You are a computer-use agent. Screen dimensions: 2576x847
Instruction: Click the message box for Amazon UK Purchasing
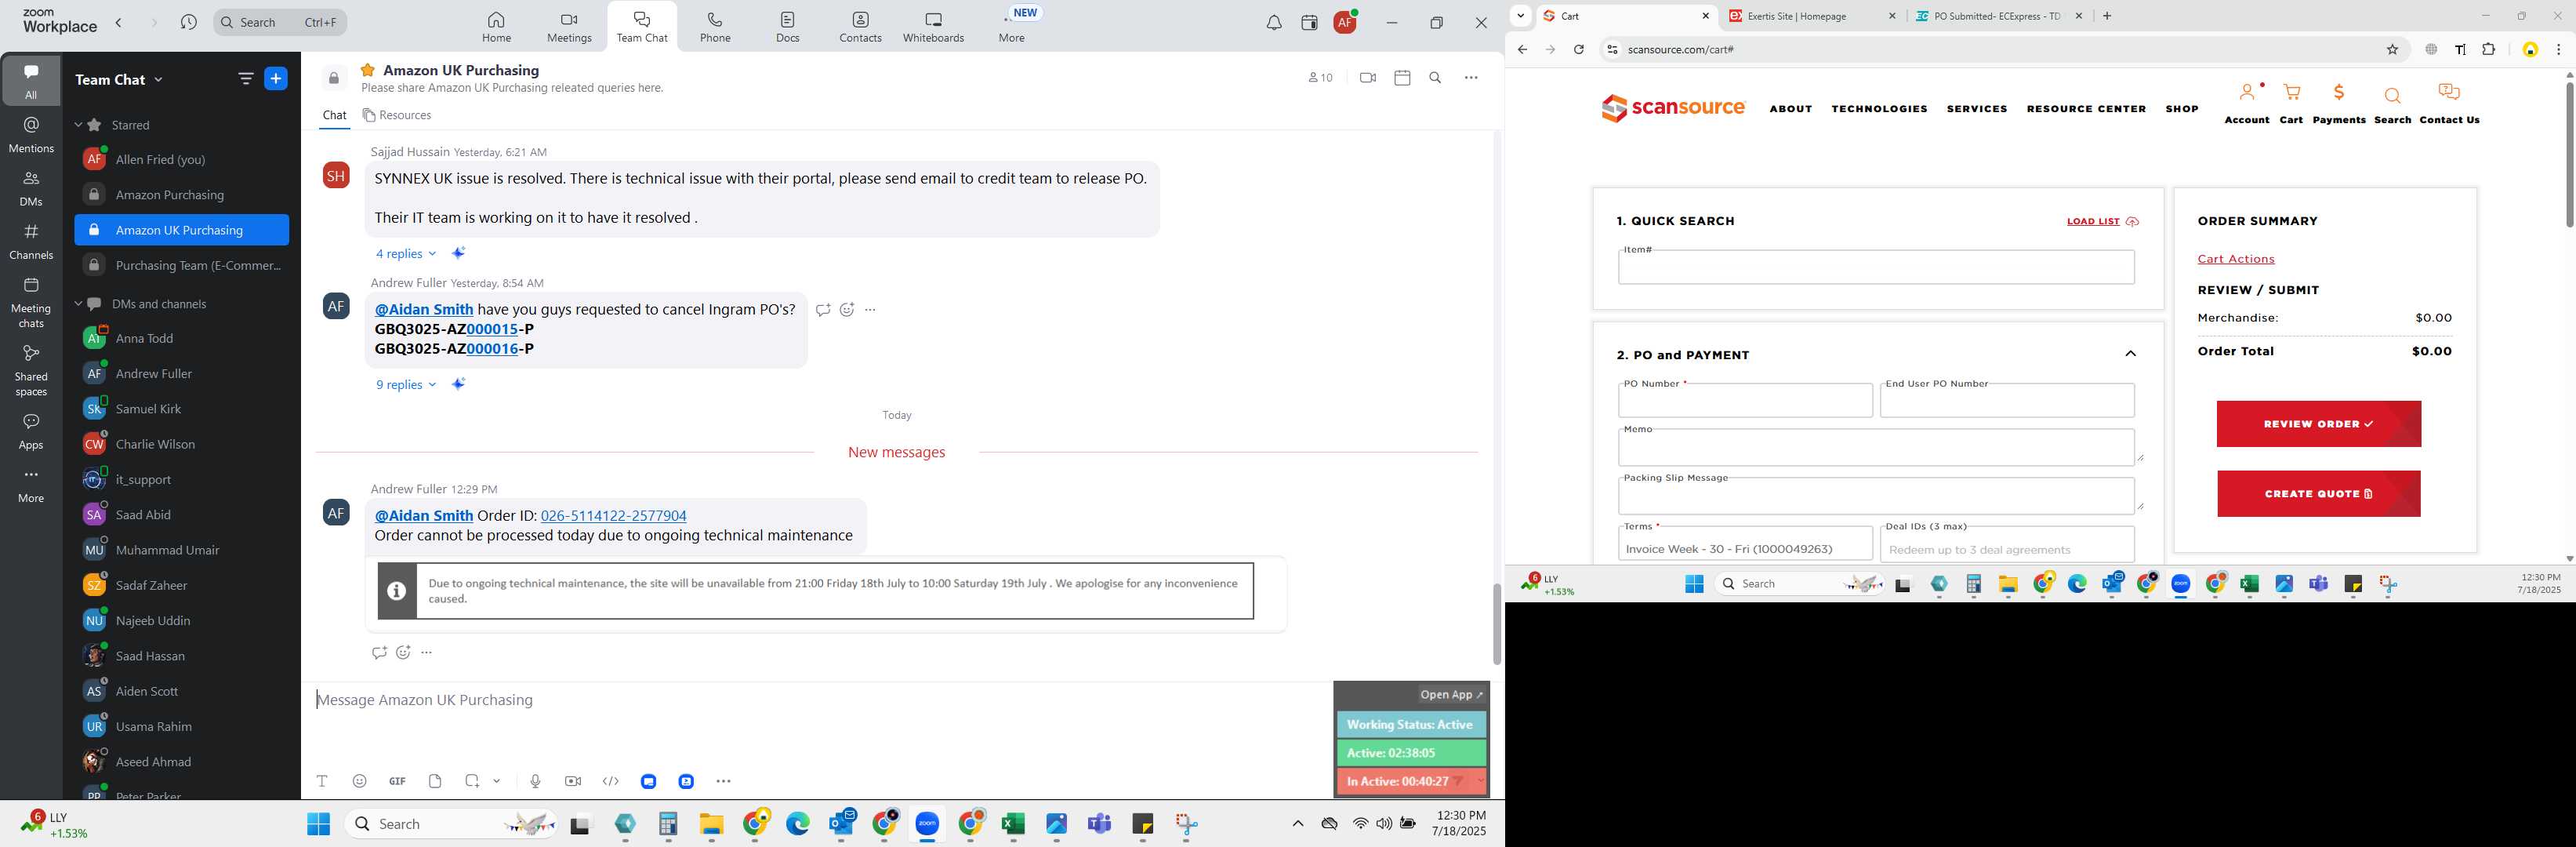click(x=820, y=700)
